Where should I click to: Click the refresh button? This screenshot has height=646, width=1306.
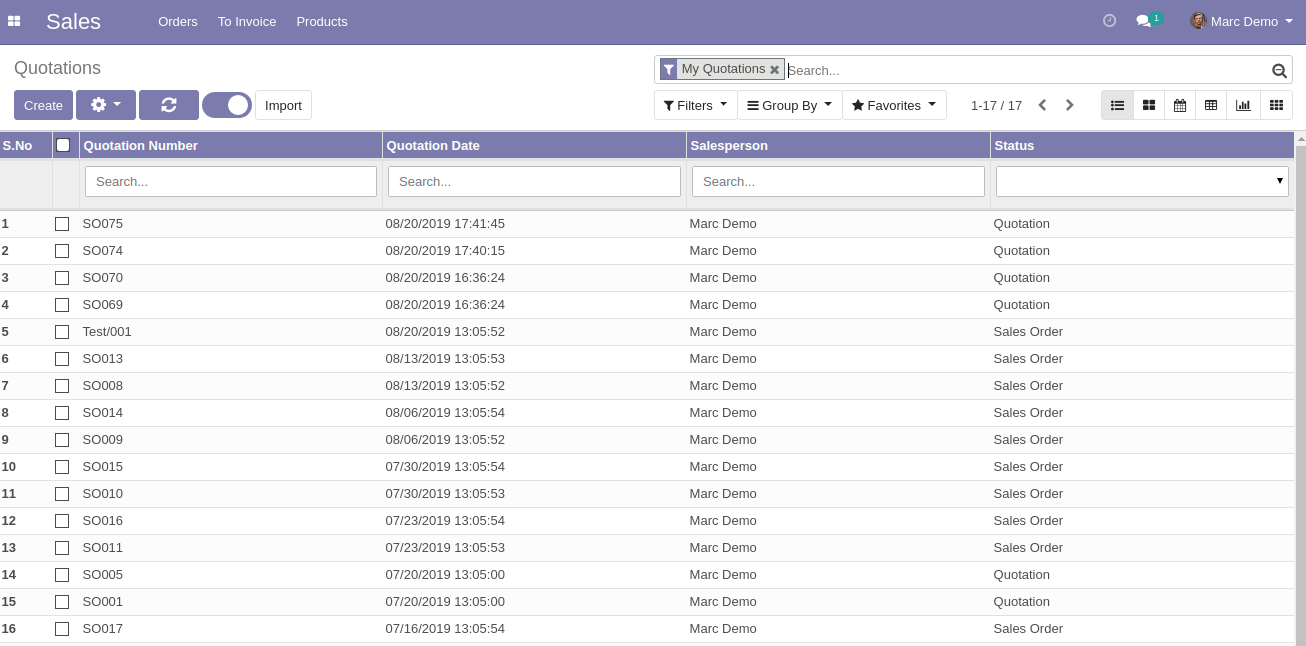[168, 105]
